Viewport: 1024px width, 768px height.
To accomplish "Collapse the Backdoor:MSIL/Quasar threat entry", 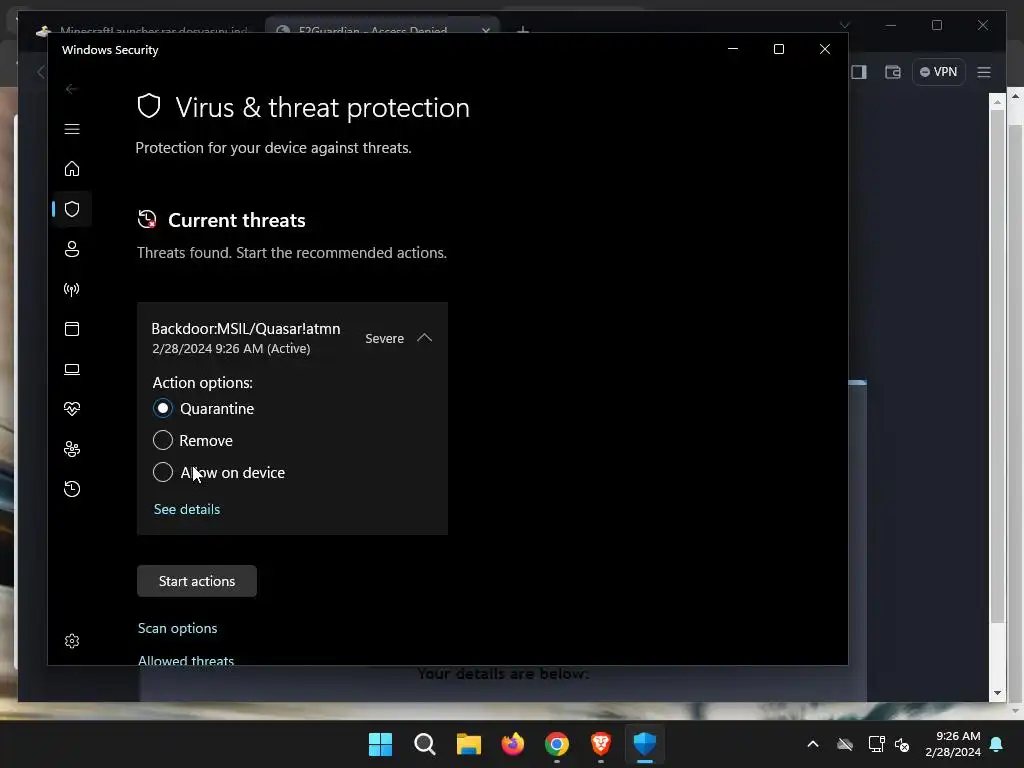I will pyautogui.click(x=424, y=338).
